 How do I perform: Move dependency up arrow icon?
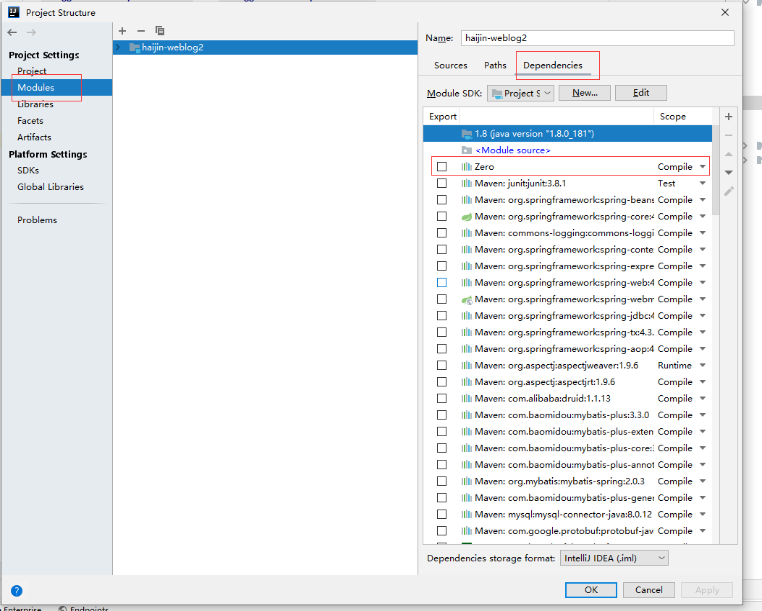[x=728, y=154]
